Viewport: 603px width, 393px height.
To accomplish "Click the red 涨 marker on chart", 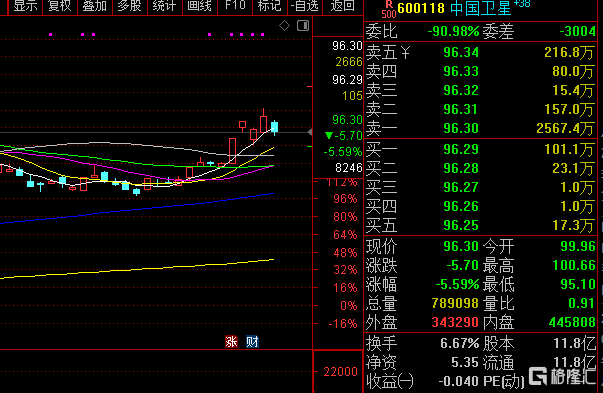I will [231, 341].
